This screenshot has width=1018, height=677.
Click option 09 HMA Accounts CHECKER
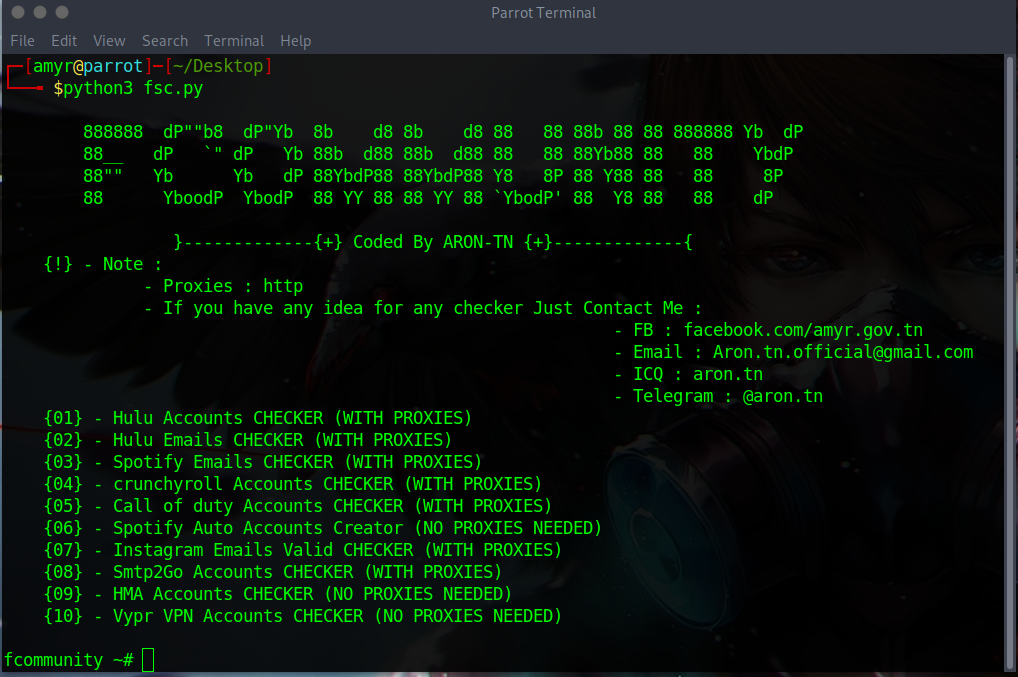278,595
